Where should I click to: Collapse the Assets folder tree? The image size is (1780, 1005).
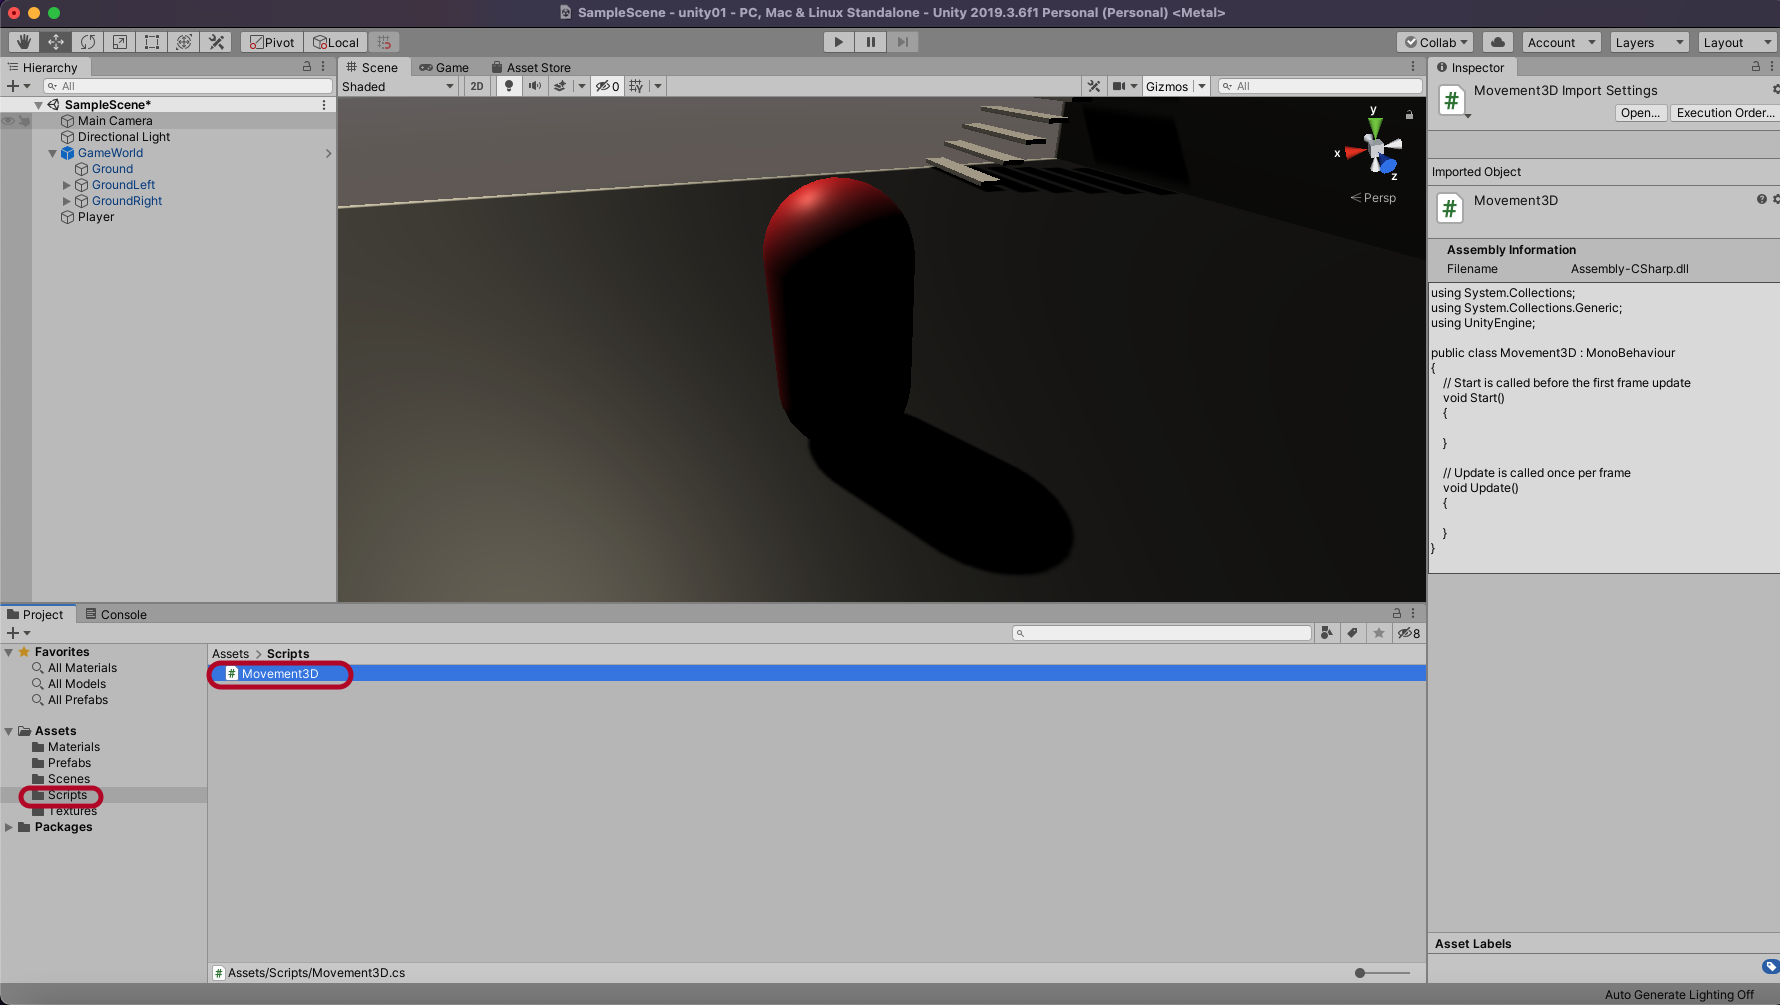9,731
